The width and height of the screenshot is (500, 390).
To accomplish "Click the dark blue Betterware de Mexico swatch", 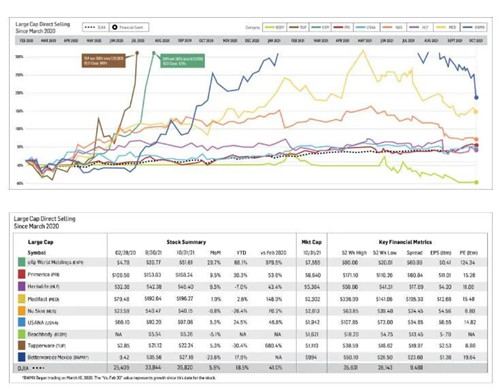I will click(x=22, y=357).
